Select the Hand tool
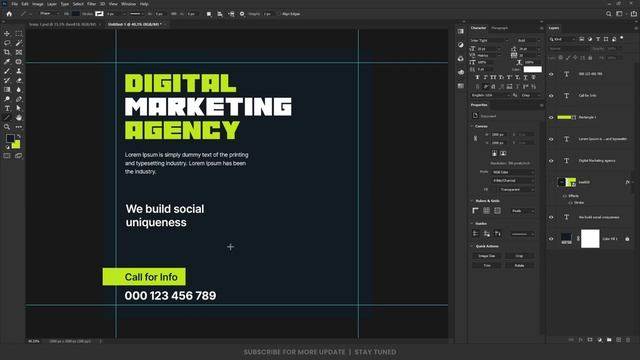Image resolution: width=640 pixels, height=360 pixels. pyautogui.click(x=19, y=118)
